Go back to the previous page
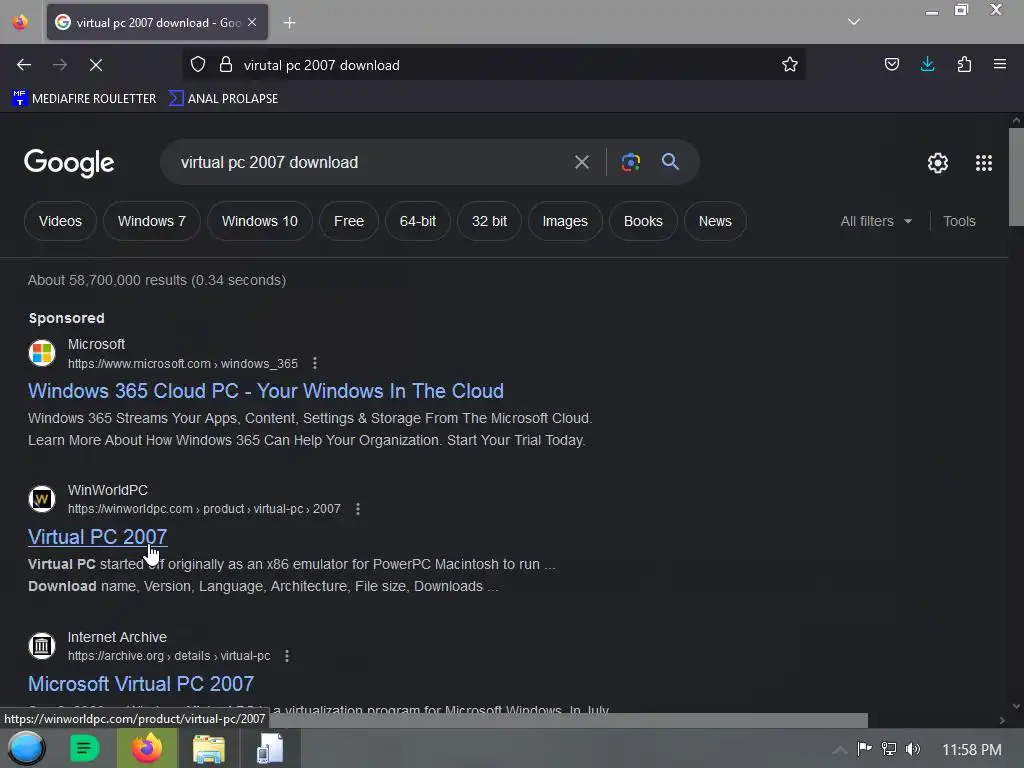 tap(24, 65)
